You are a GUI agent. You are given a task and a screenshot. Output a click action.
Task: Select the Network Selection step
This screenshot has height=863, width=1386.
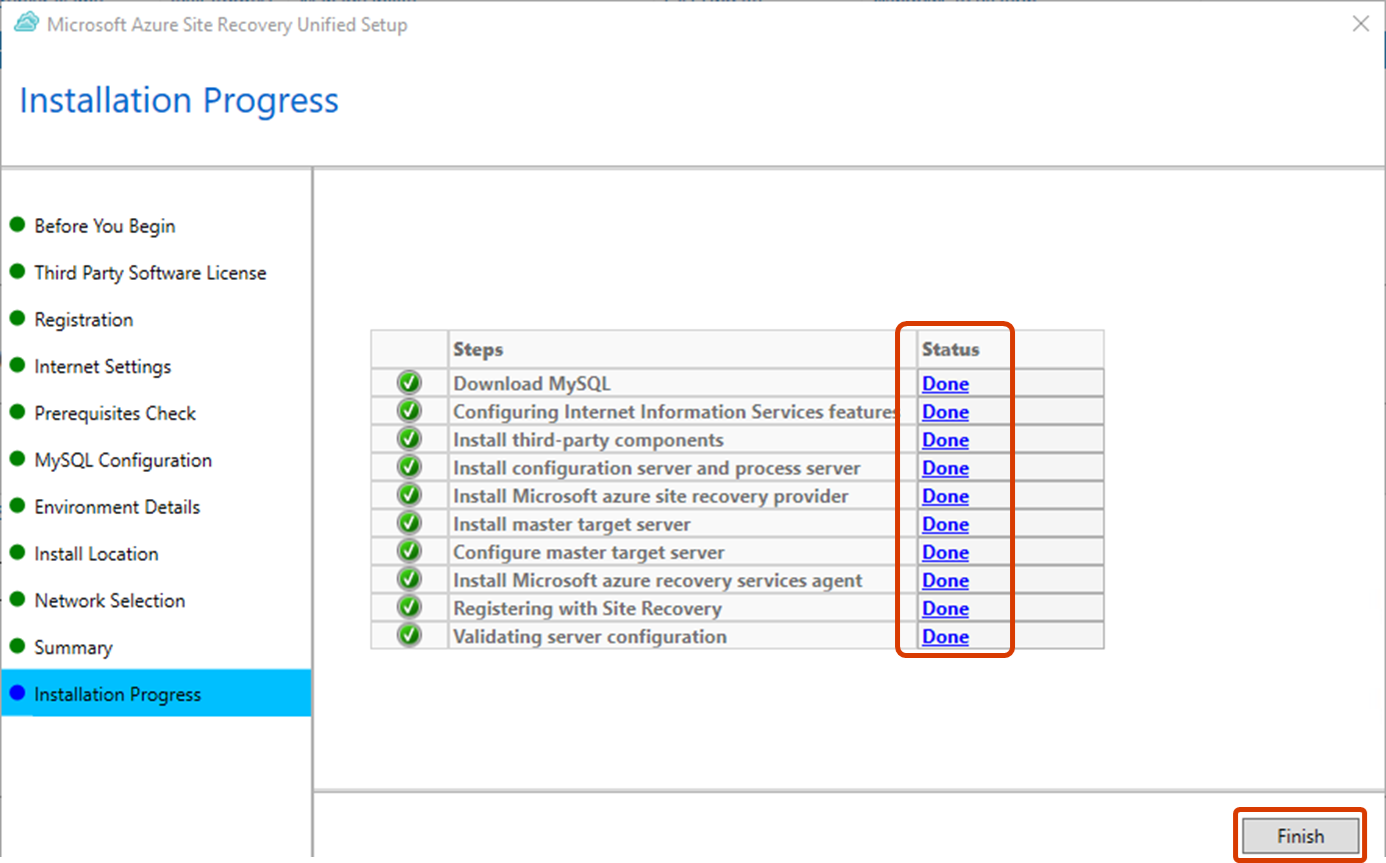110,600
